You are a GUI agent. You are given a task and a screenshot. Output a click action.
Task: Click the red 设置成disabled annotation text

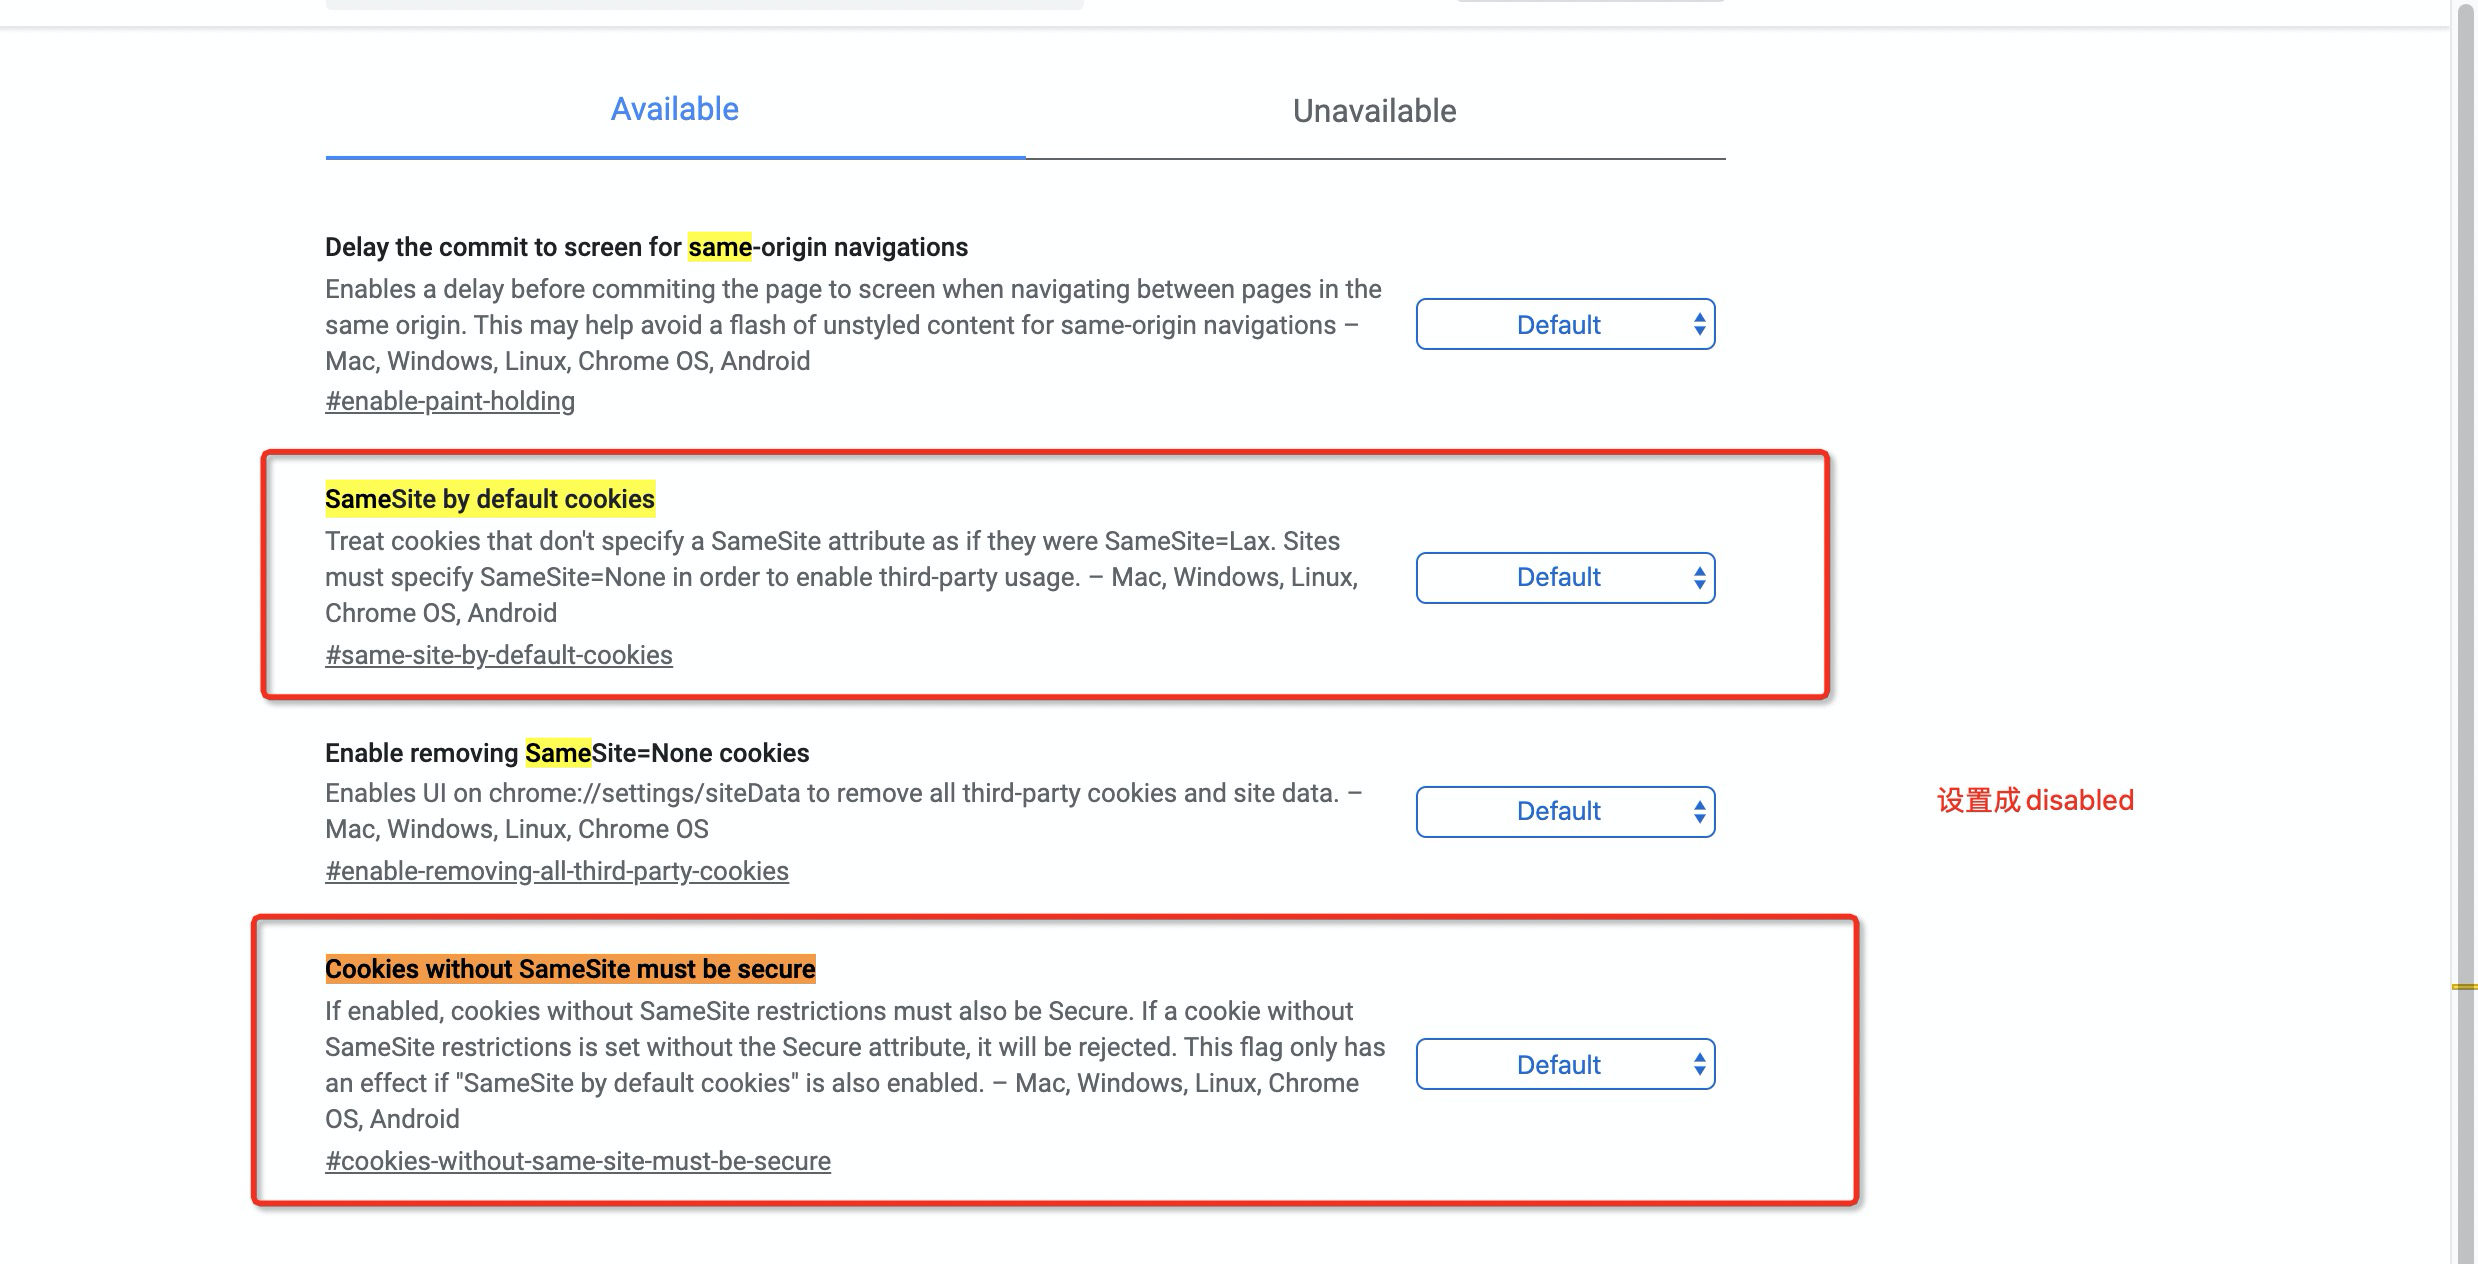tap(2034, 801)
